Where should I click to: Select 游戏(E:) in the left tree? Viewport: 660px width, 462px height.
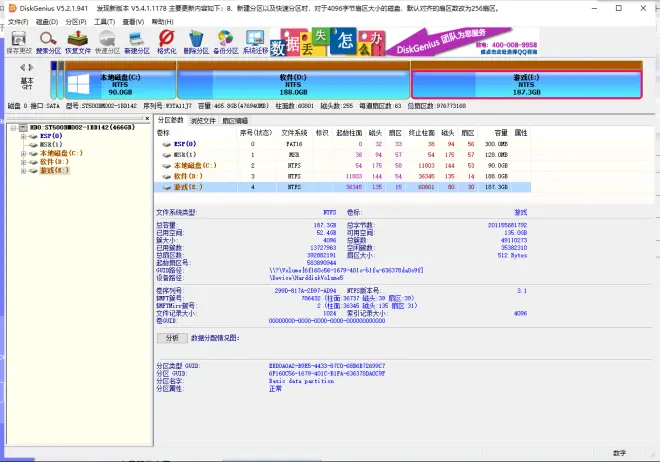[x=54, y=170]
